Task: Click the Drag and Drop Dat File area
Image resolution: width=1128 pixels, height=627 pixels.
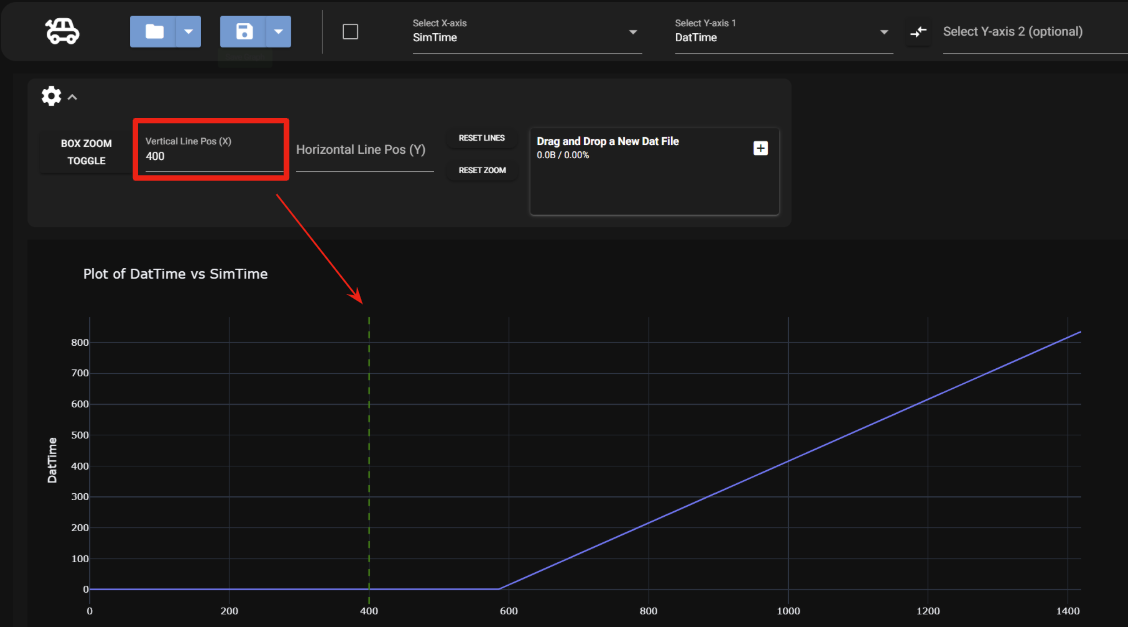Action: click(654, 180)
